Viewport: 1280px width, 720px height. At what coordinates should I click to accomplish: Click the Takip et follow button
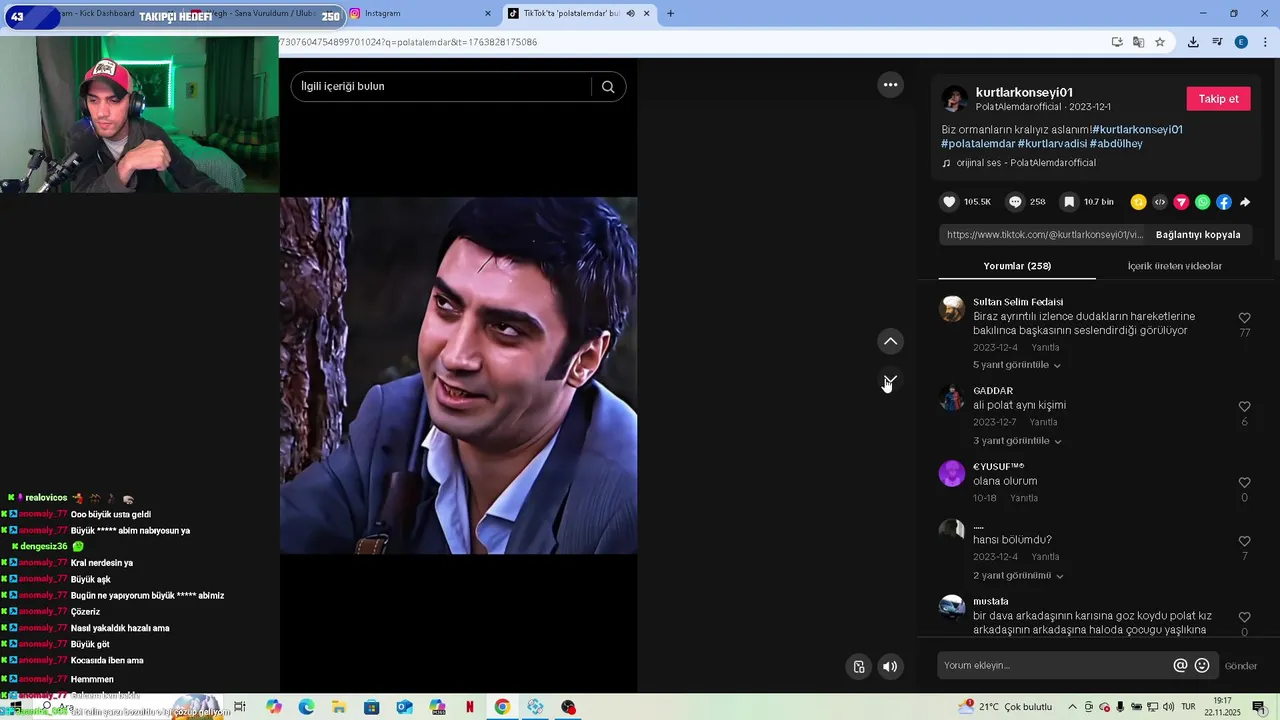(1218, 99)
